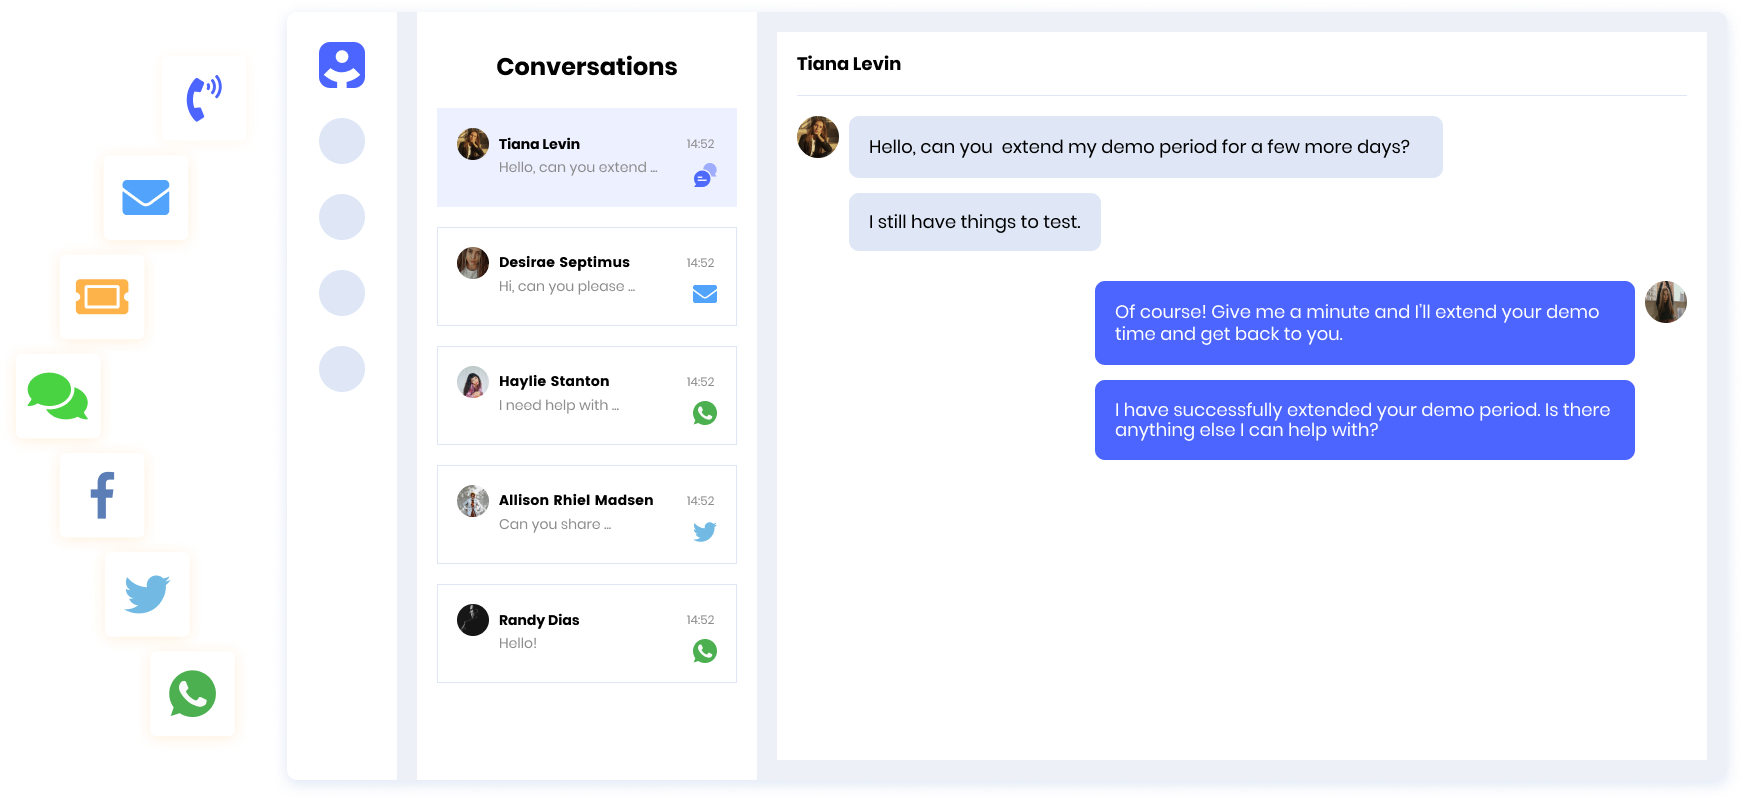This screenshot has width=1743, height=800.
Task: Select the Facebook channel icon
Action: 102,495
